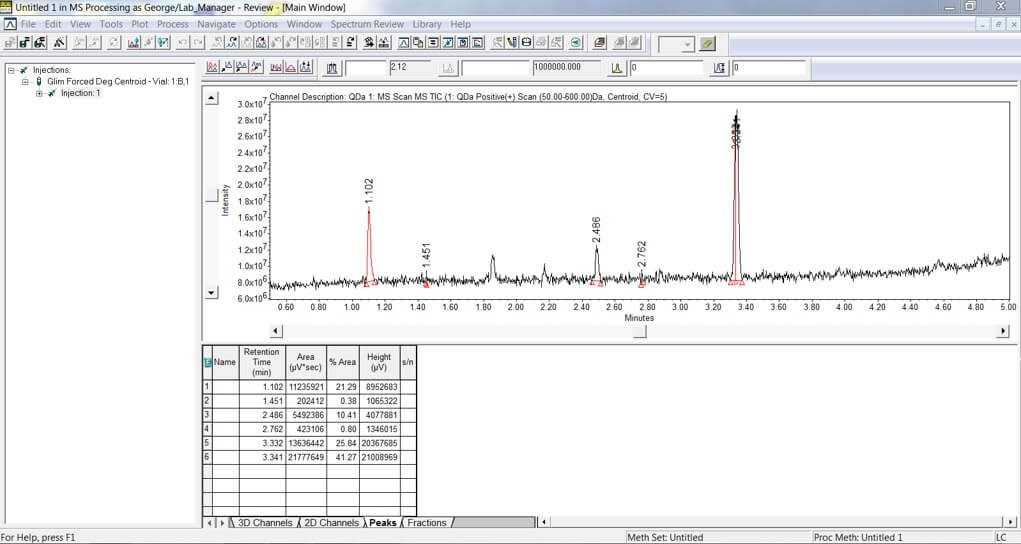Click the toolbar window icon showing a single small peak
This screenshot has width=1021, height=544.
[404, 43]
